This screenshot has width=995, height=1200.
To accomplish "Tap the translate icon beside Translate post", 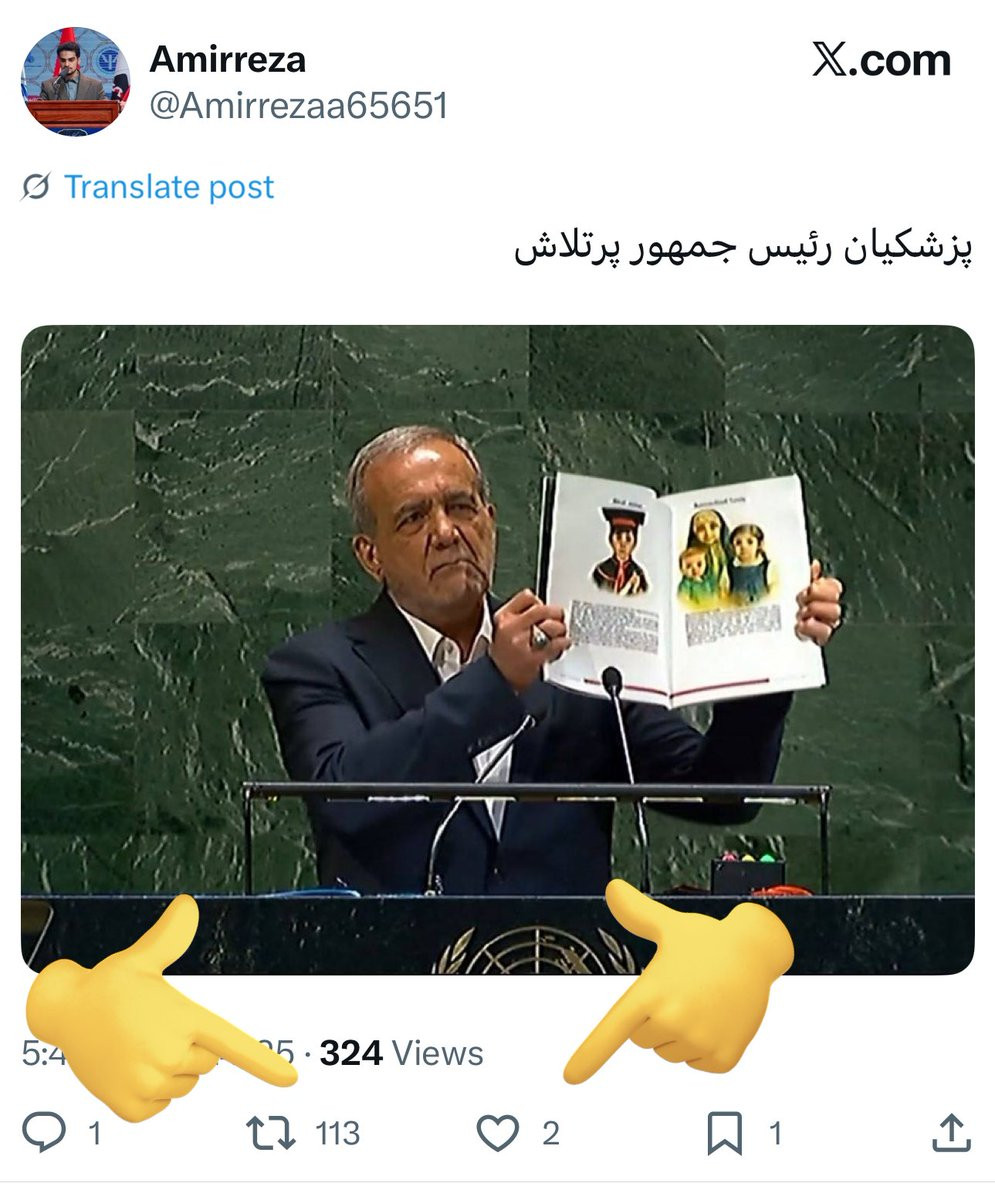I will click(36, 187).
